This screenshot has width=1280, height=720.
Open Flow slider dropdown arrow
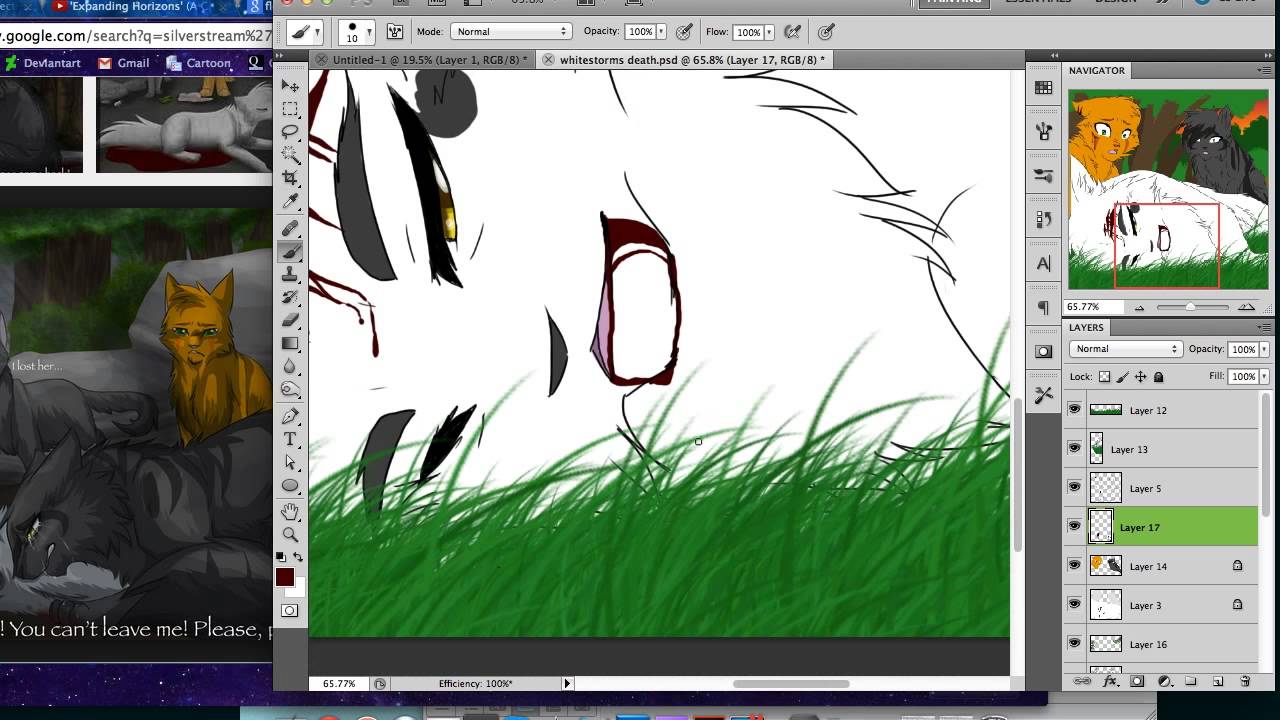[769, 32]
